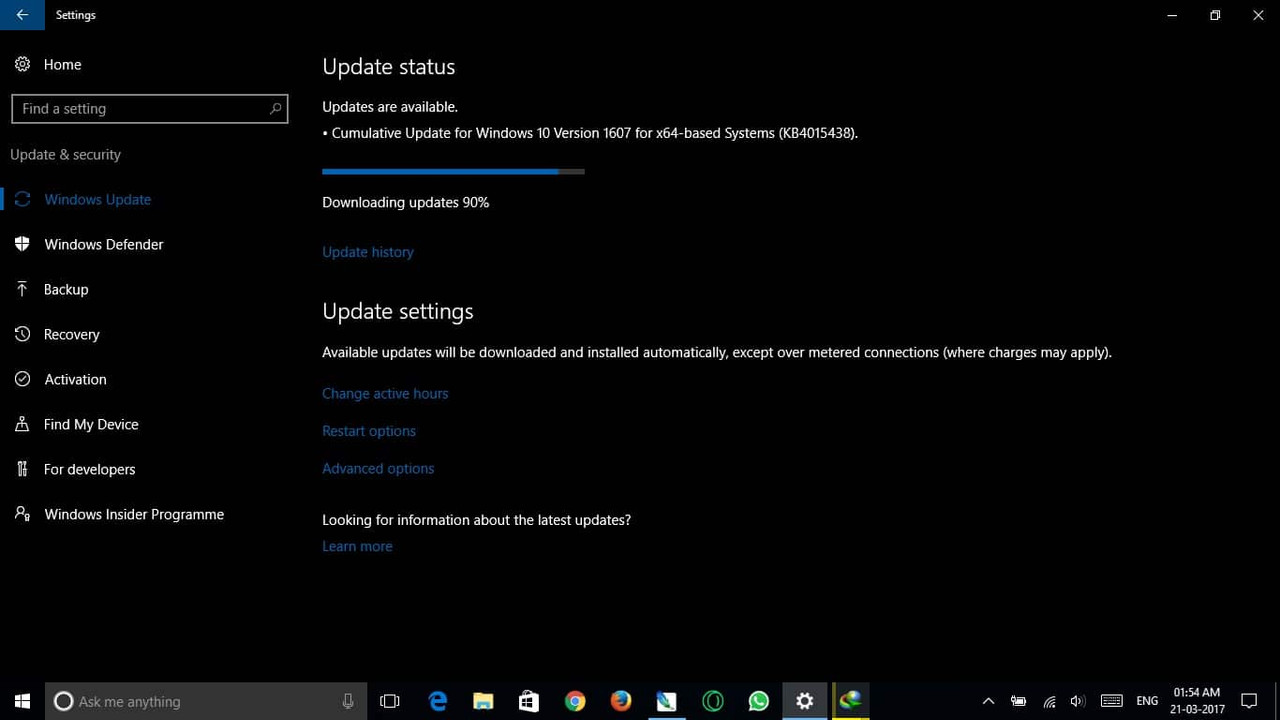
Task: Show hidden system tray icons
Action: 988,701
